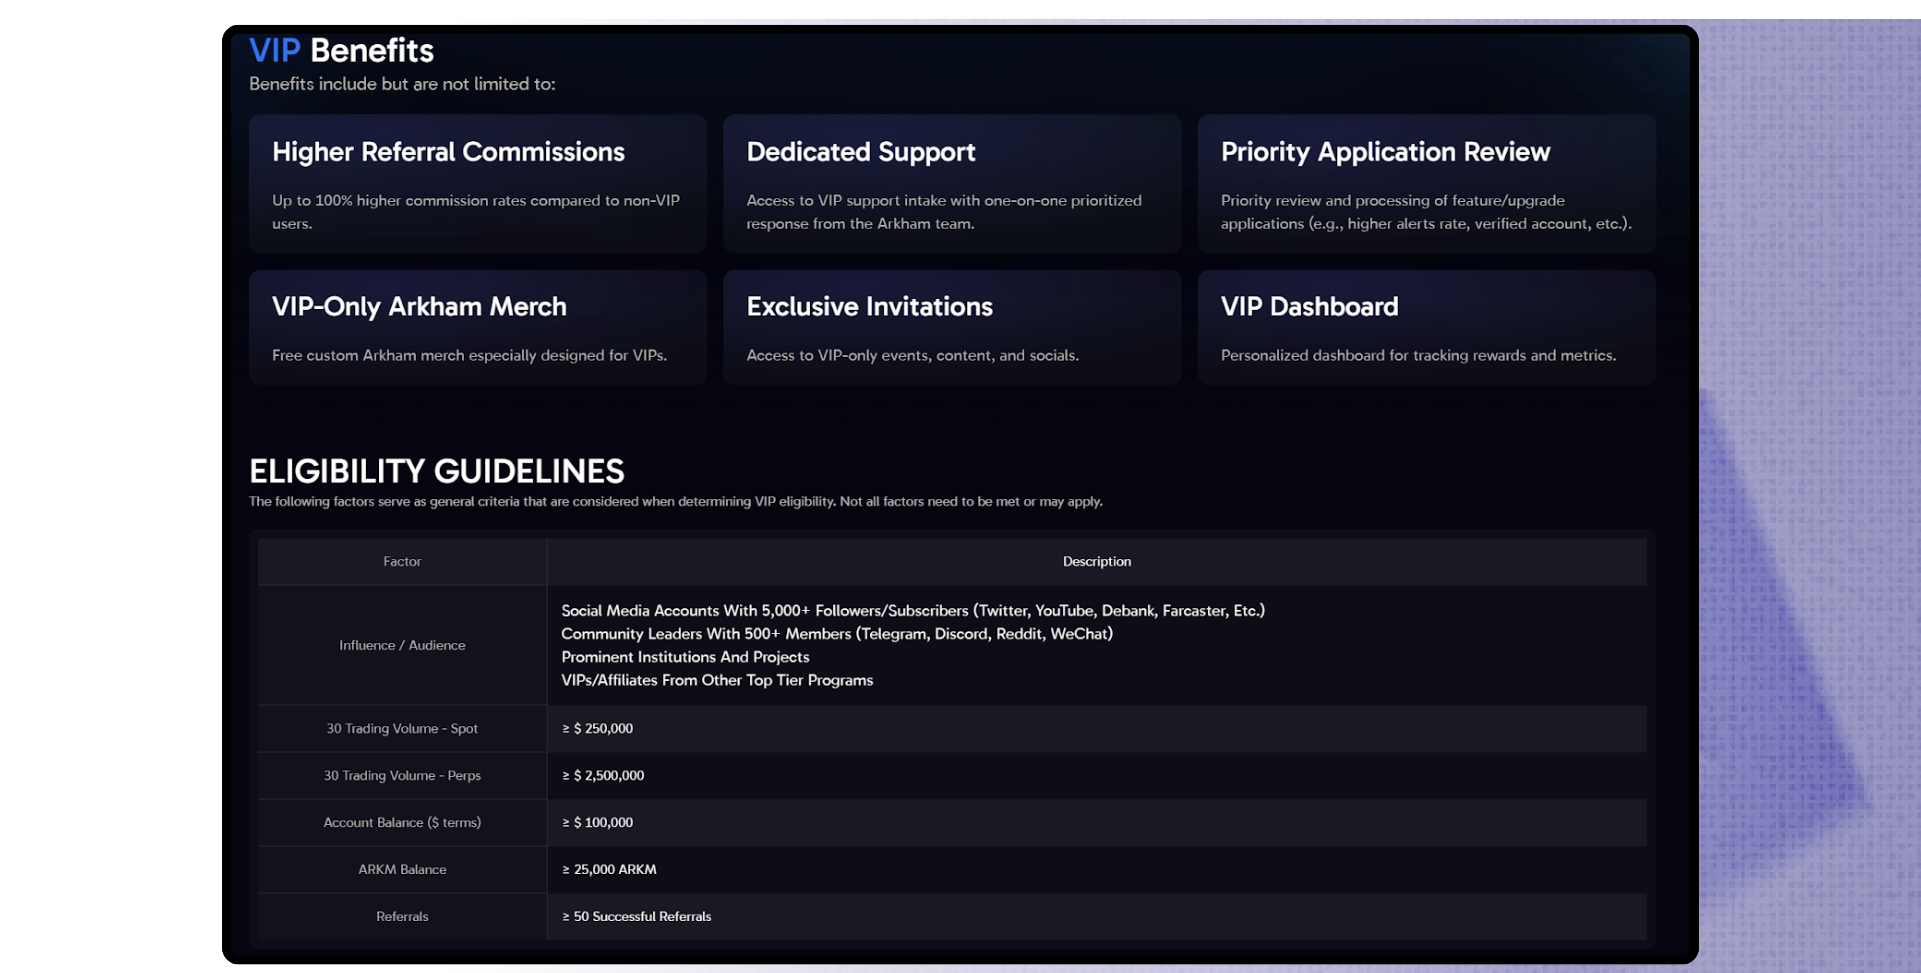
Task: Click the '≥ $ 100,000' value
Action: [x=597, y=823]
